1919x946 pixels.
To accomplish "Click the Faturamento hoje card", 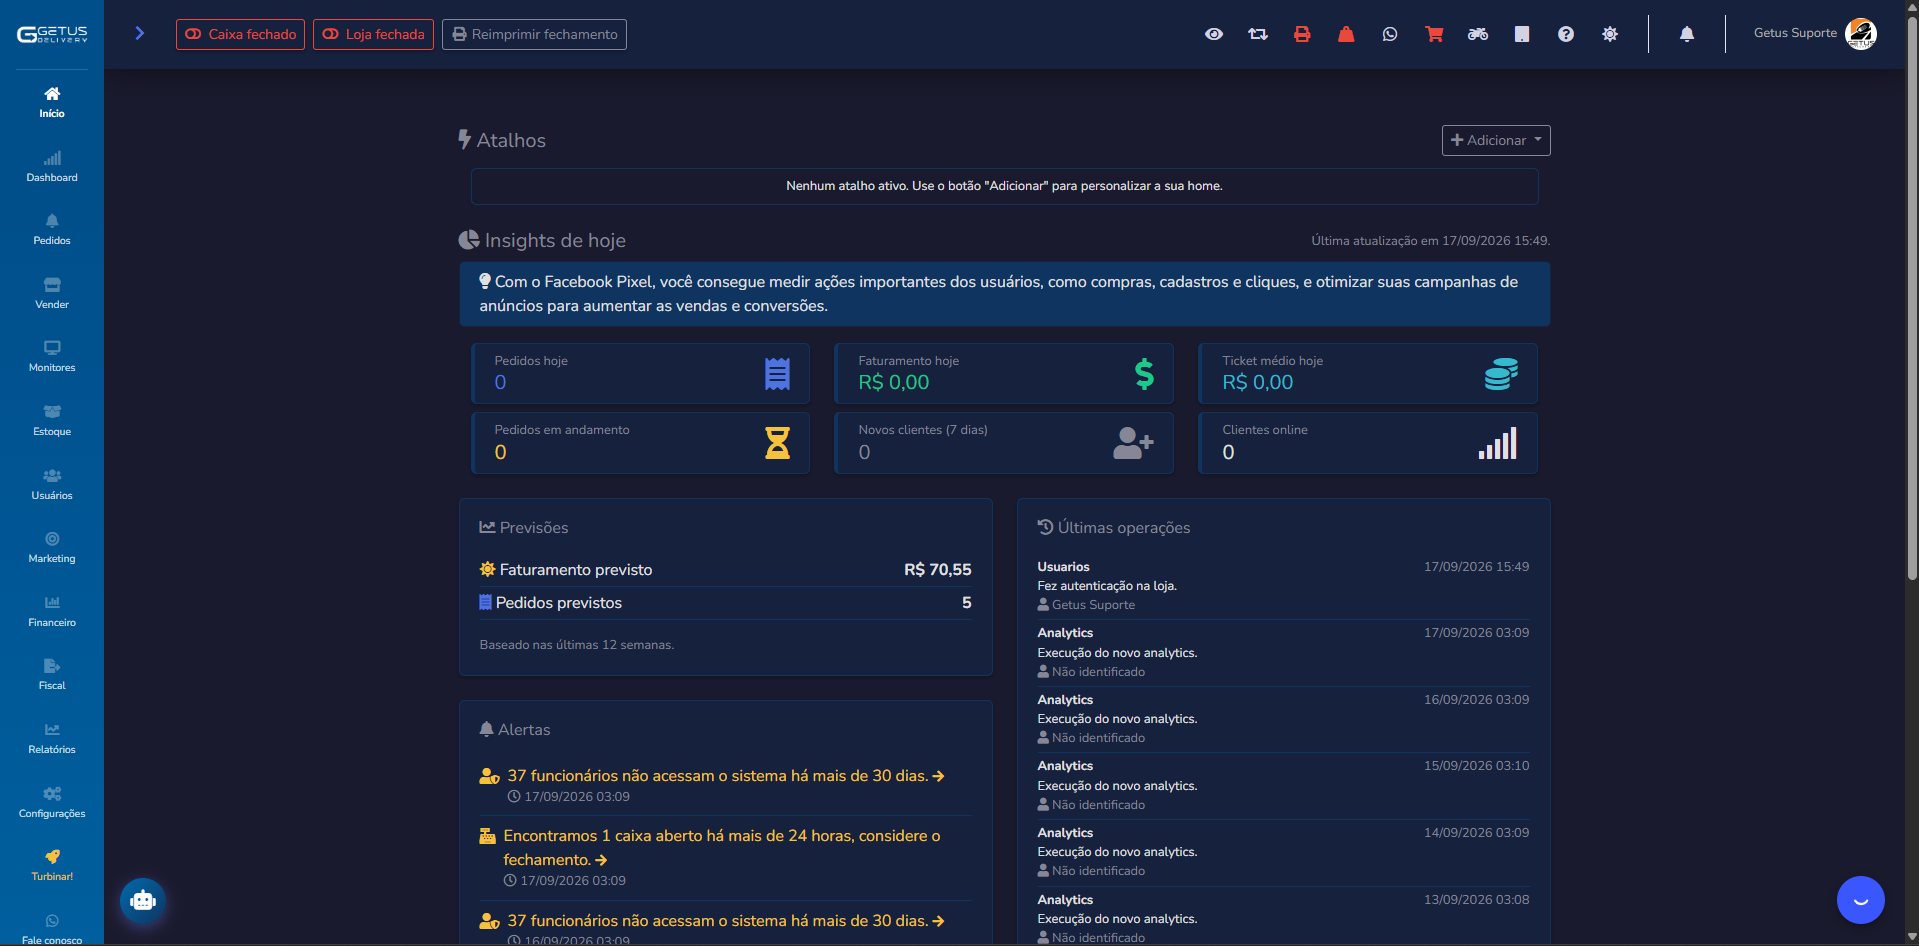I will point(1005,373).
